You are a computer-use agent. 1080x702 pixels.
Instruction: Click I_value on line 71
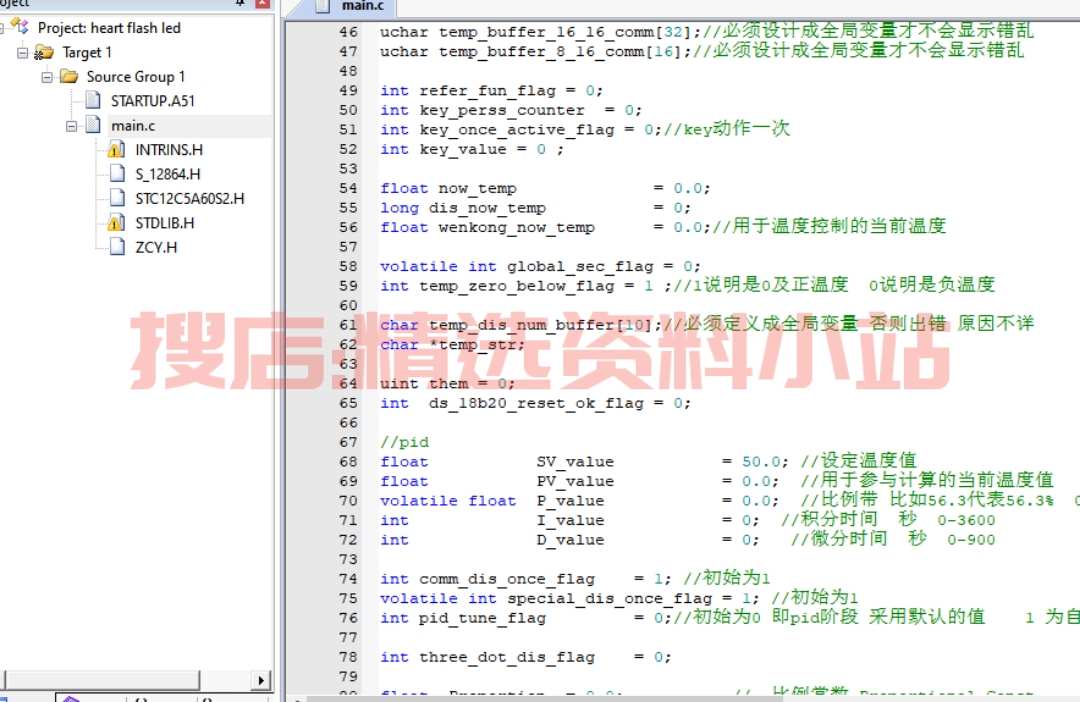(x=570, y=520)
